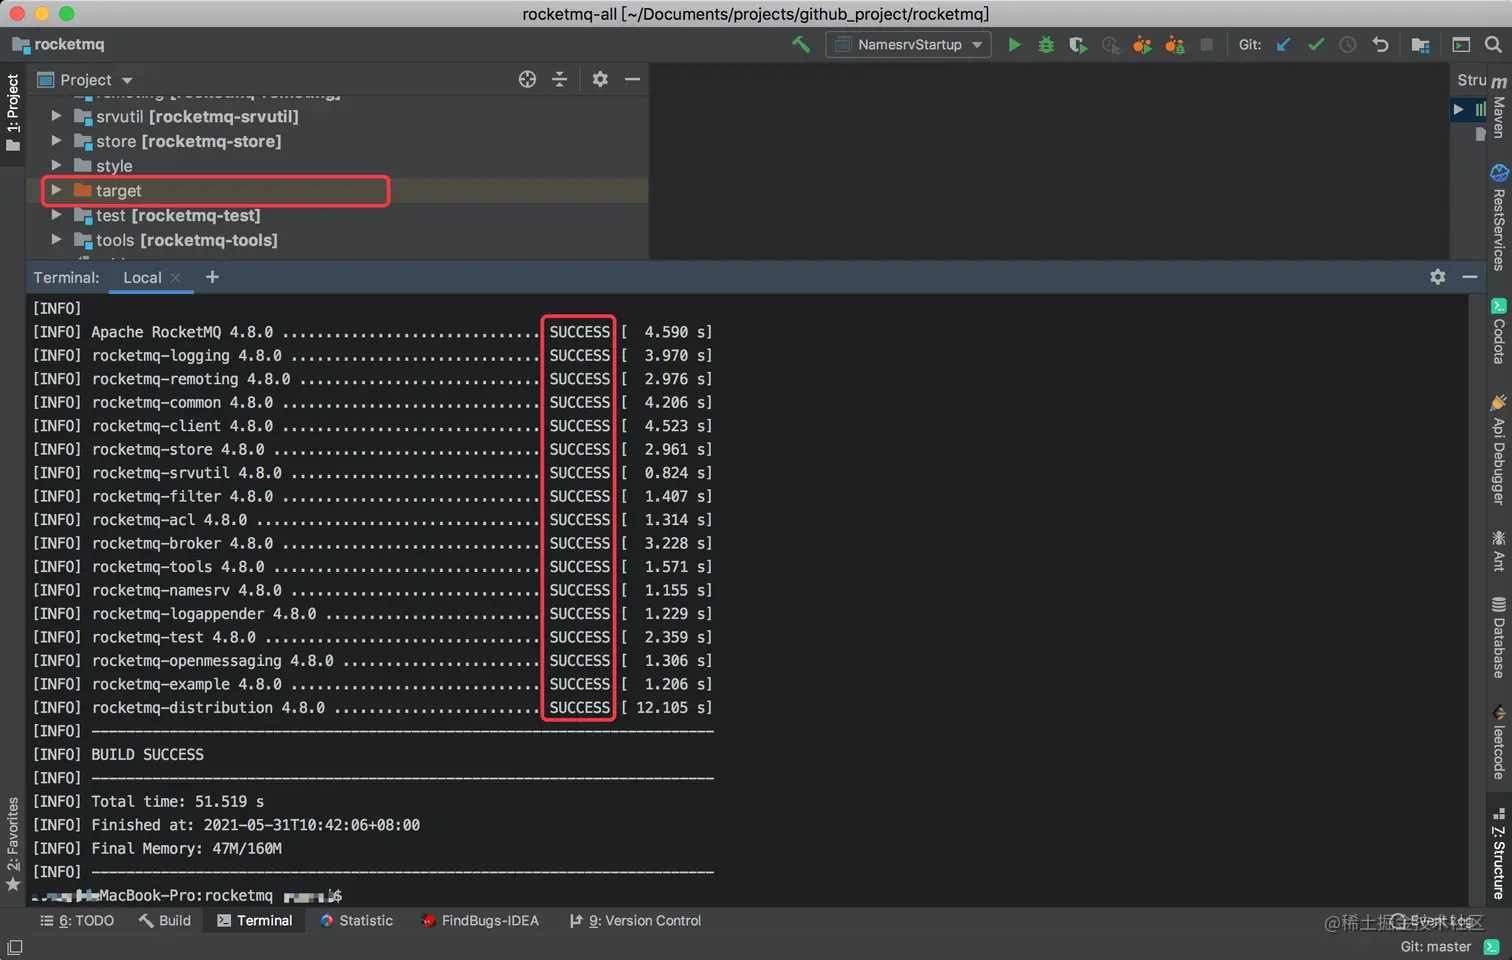Hide the Terminal tool window
The width and height of the screenshot is (1512, 960).
pyautogui.click(x=1470, y=277)
